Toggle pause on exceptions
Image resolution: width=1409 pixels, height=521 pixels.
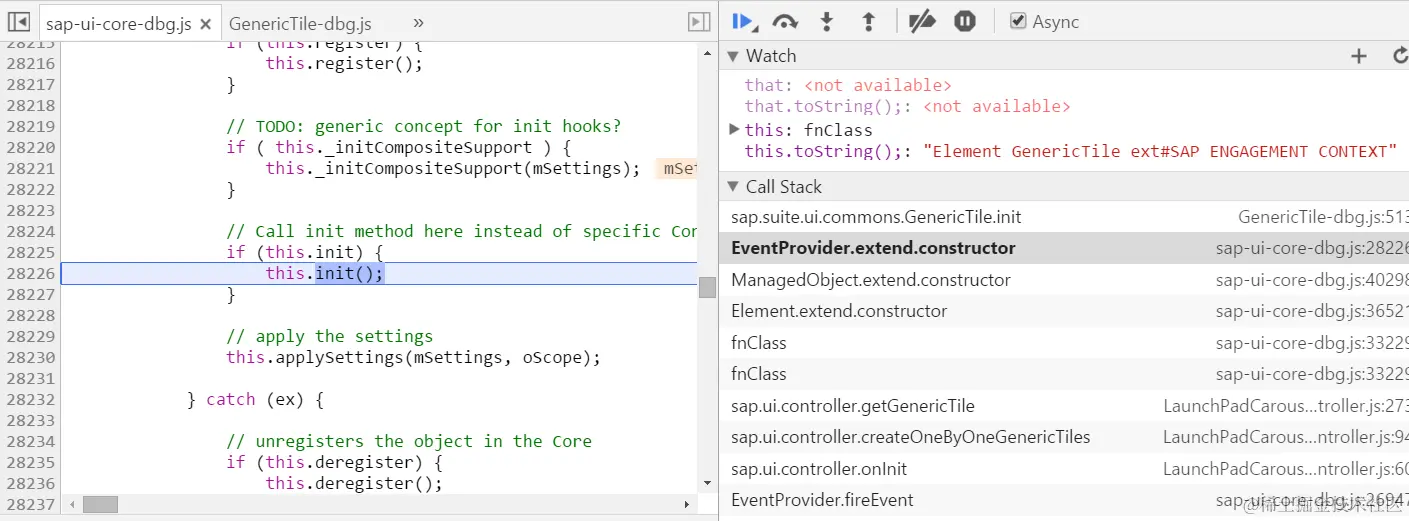pos(965,21)
